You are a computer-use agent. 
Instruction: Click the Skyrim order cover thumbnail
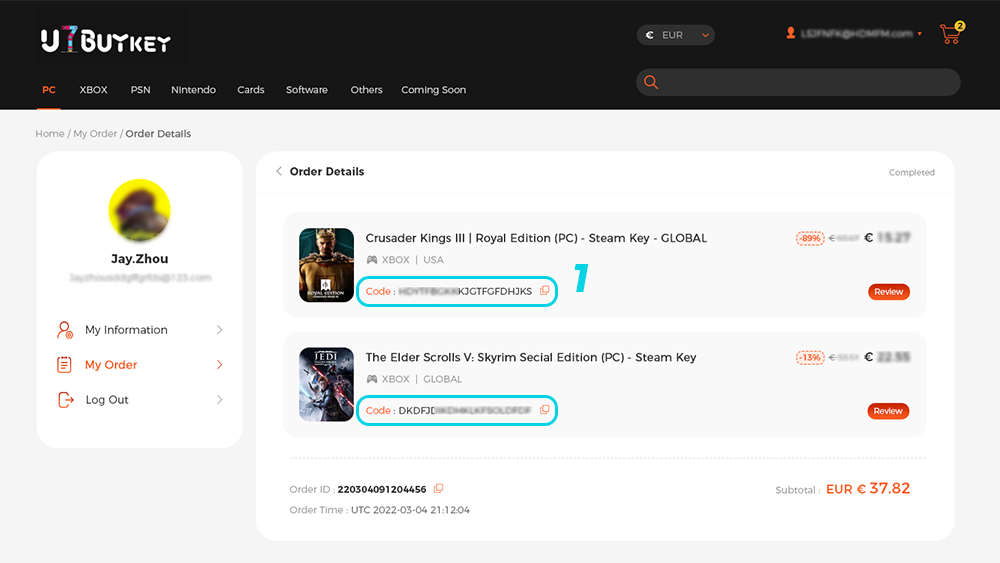coord(327,384)
